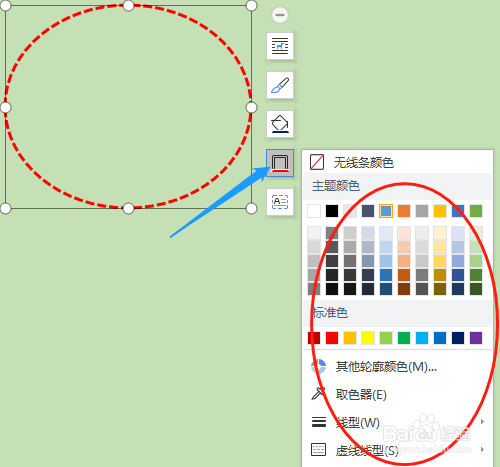The image size is (500, 467).
Task: Click the arrow beside 线型(W)
Action: pos(482,422)
